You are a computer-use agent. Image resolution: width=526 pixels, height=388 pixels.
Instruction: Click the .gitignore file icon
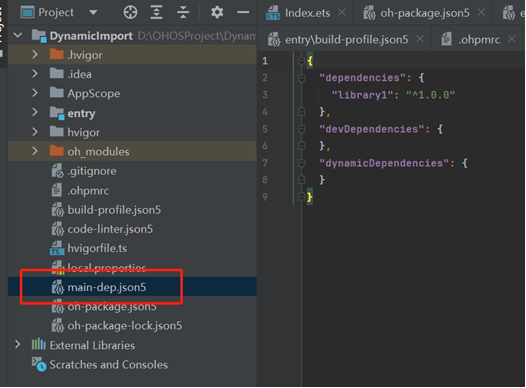click(x=57, y=171)
